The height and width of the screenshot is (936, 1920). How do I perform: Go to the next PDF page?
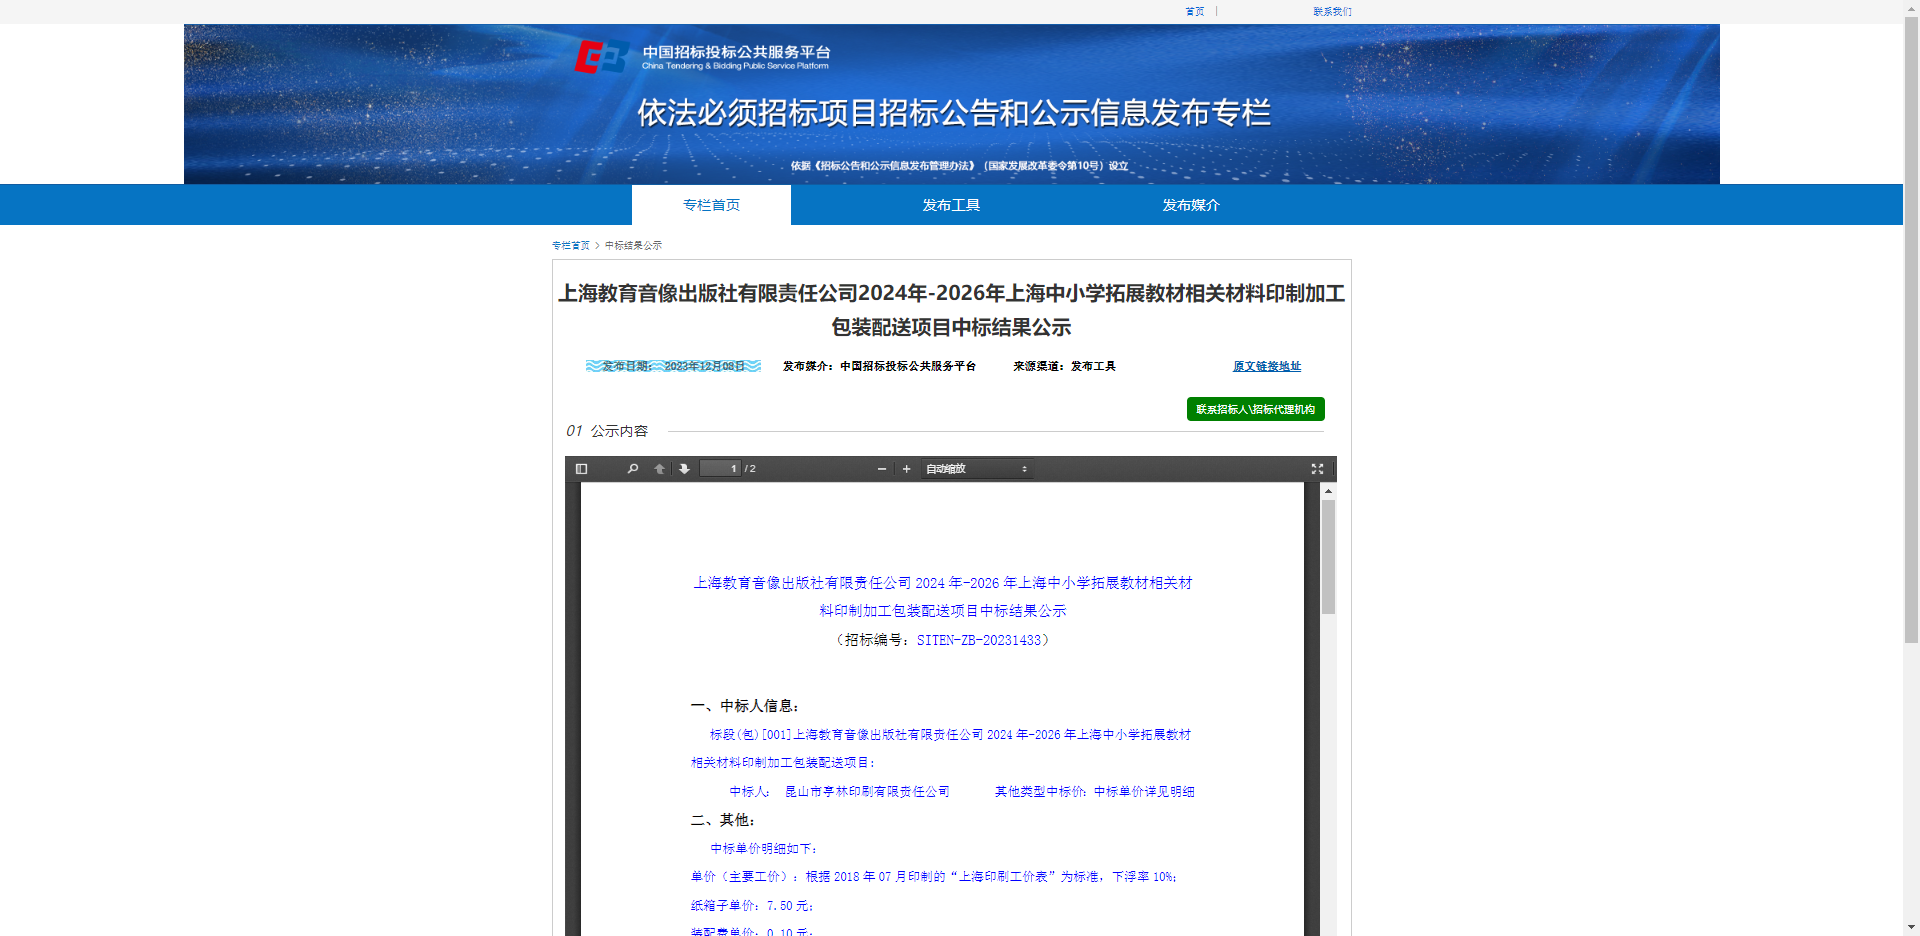[684, 469]
